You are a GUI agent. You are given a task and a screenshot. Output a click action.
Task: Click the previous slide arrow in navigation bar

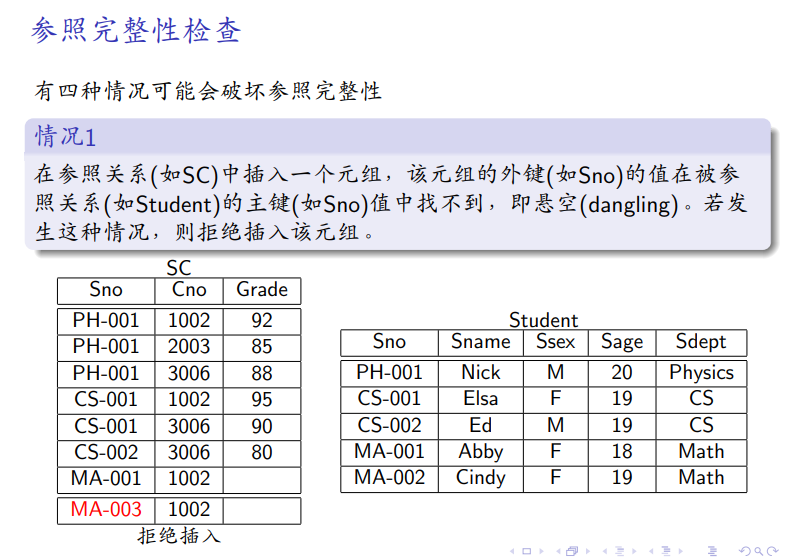[x=513, y=550]
